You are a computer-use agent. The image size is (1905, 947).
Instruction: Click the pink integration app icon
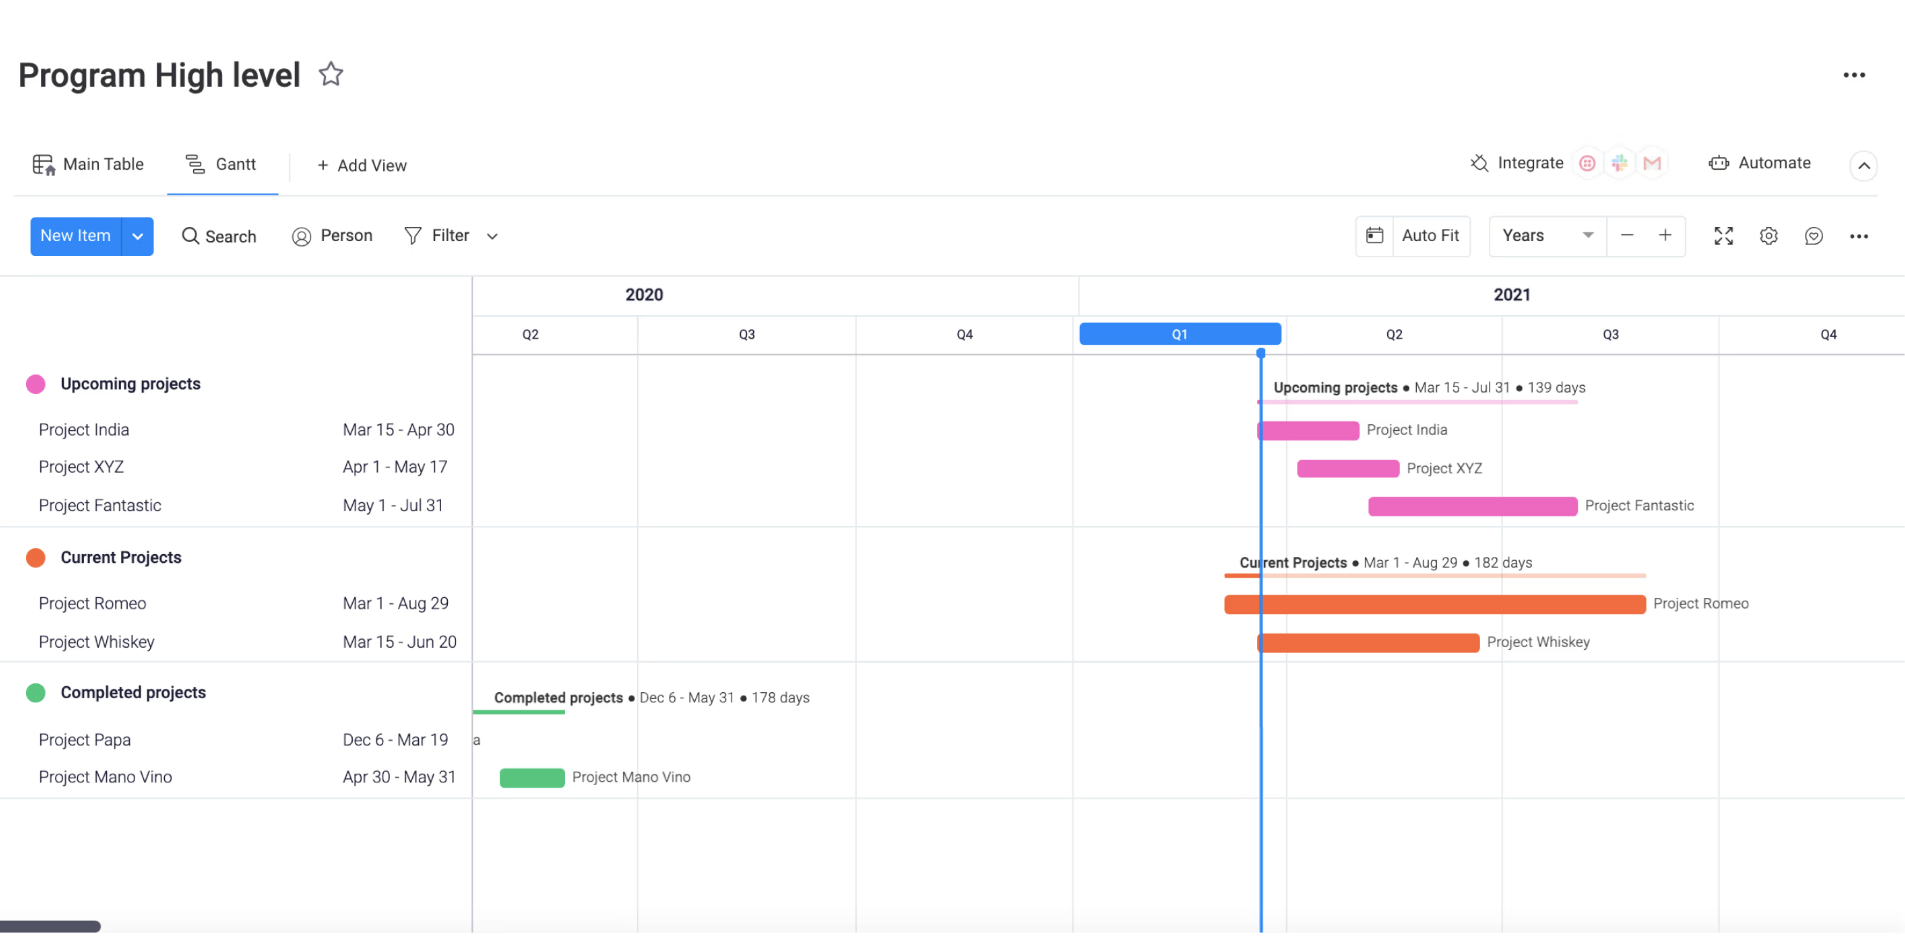click(1587, 163)
